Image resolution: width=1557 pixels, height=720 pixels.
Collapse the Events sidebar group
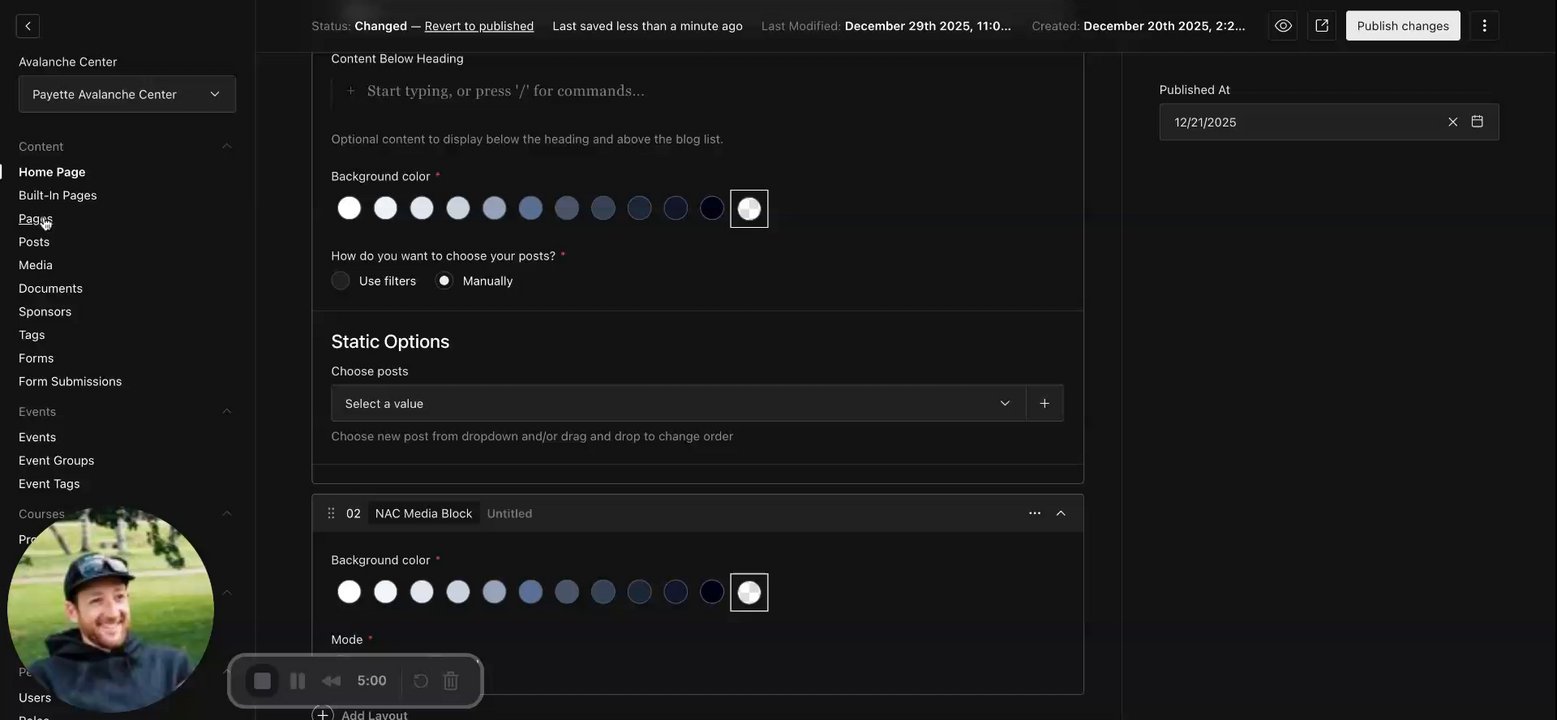226,411
